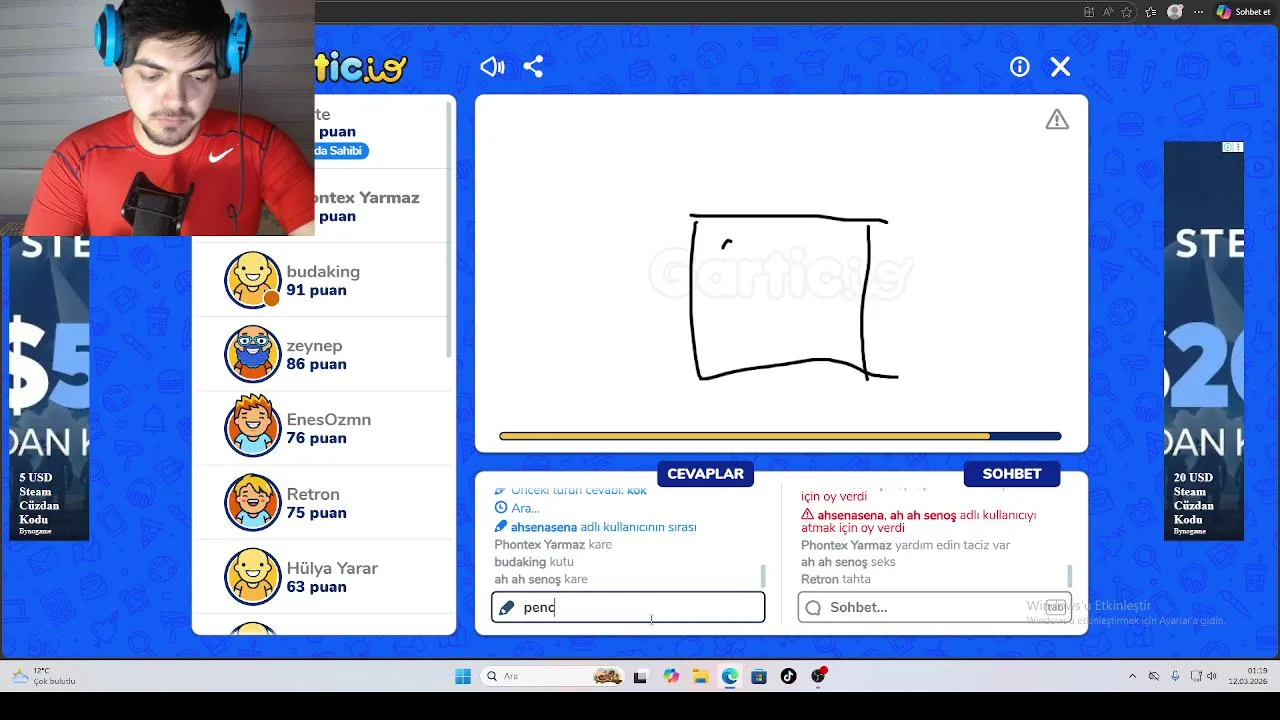Click the webcam overlay video
The image size is (1280, 720).
[x=157, y=118]
